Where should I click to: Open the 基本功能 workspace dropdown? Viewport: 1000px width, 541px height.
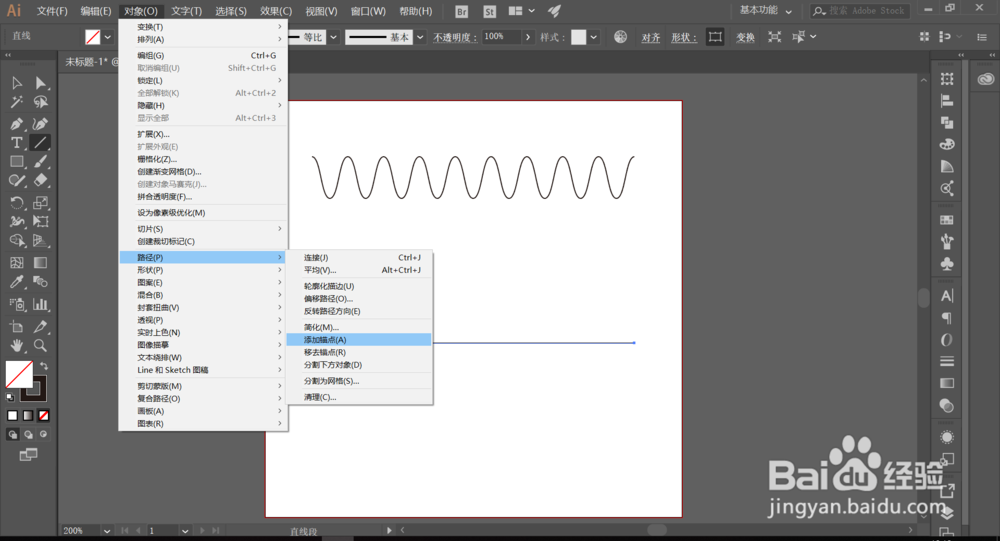(765, 10)
